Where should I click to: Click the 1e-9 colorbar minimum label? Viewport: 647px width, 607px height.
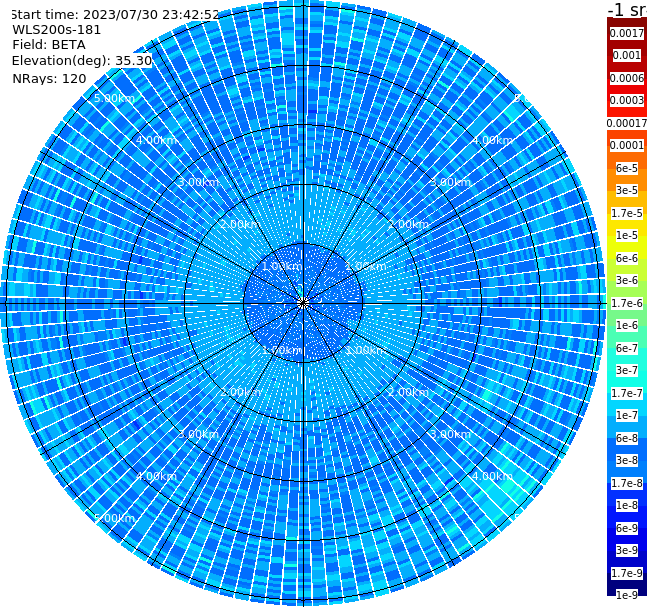(x=627, y=595)
